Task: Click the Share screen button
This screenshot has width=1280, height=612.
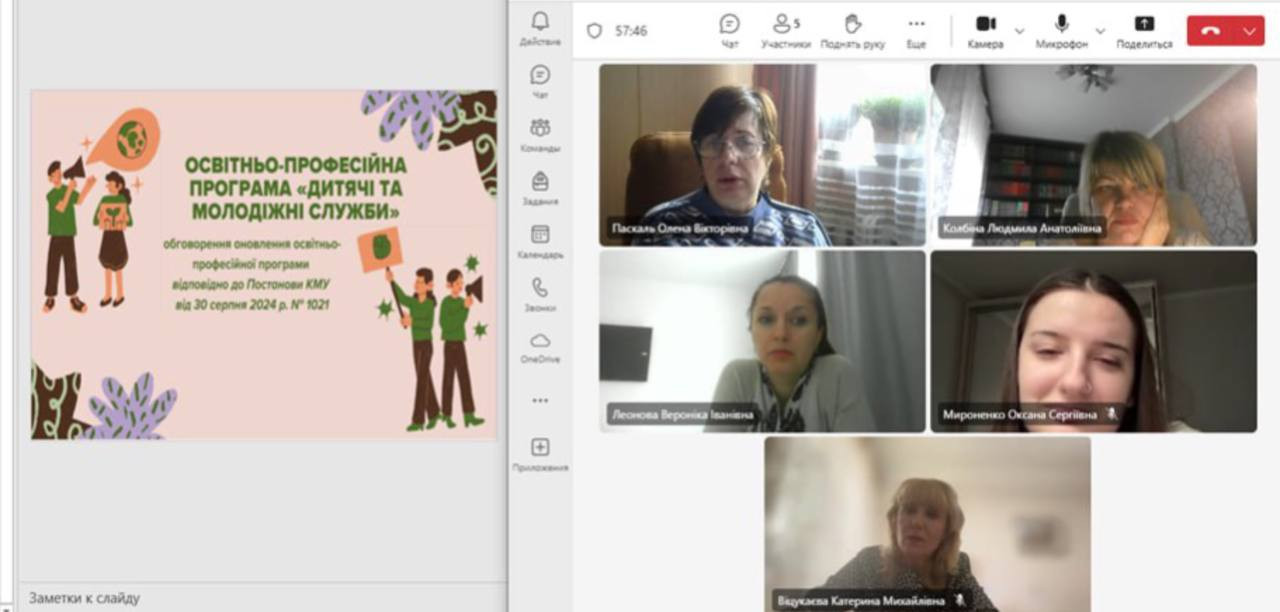Action: coord(1144,30)
